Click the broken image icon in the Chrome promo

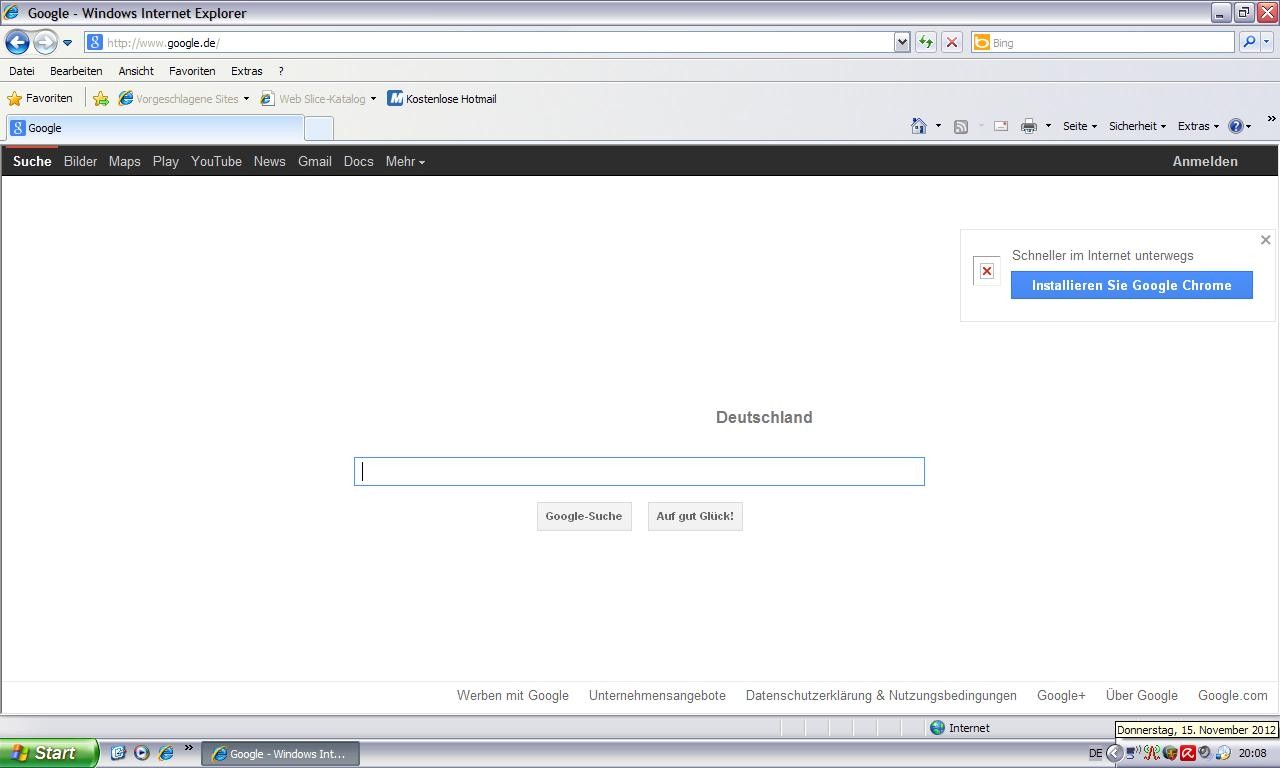pos(987,271)
